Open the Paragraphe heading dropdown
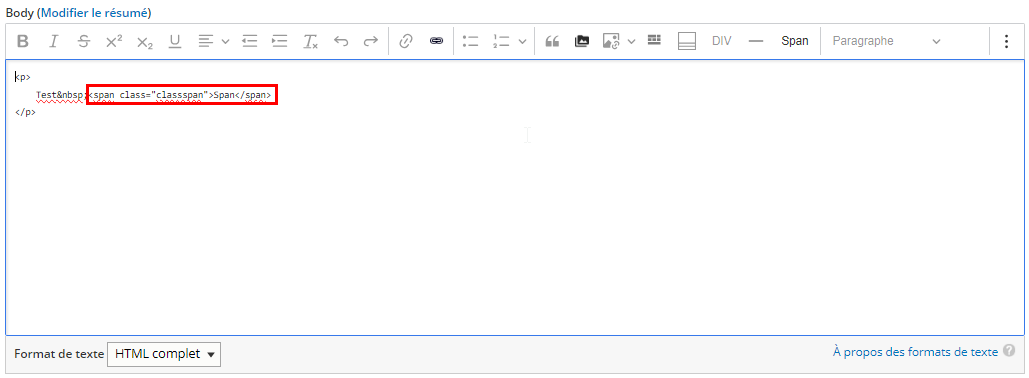The width and height of the screenshot is (1029, 378). point(886,41)
